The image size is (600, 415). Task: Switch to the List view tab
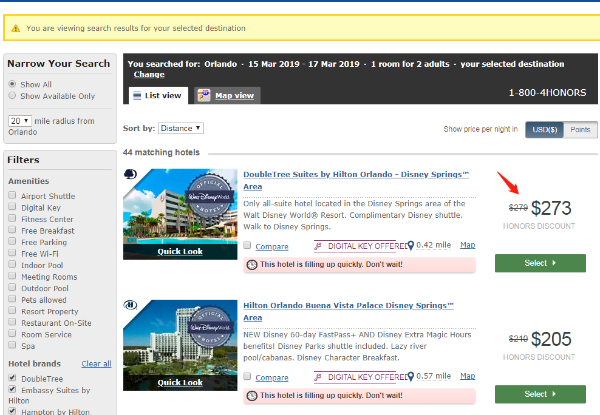coord(158,95)
